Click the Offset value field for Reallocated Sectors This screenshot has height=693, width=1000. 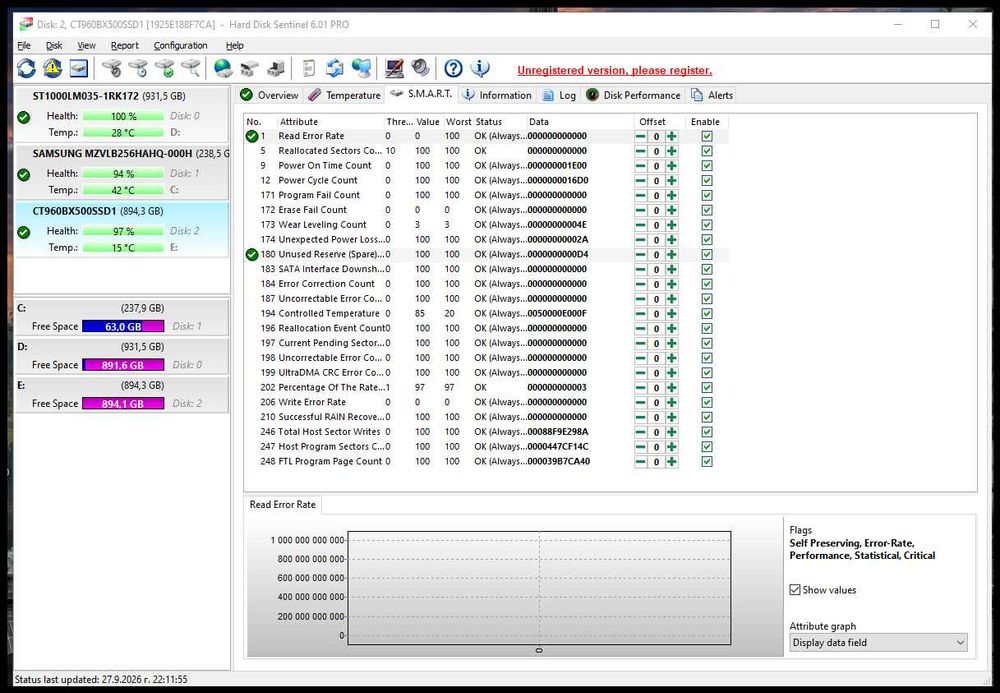[x=656, y=151]
